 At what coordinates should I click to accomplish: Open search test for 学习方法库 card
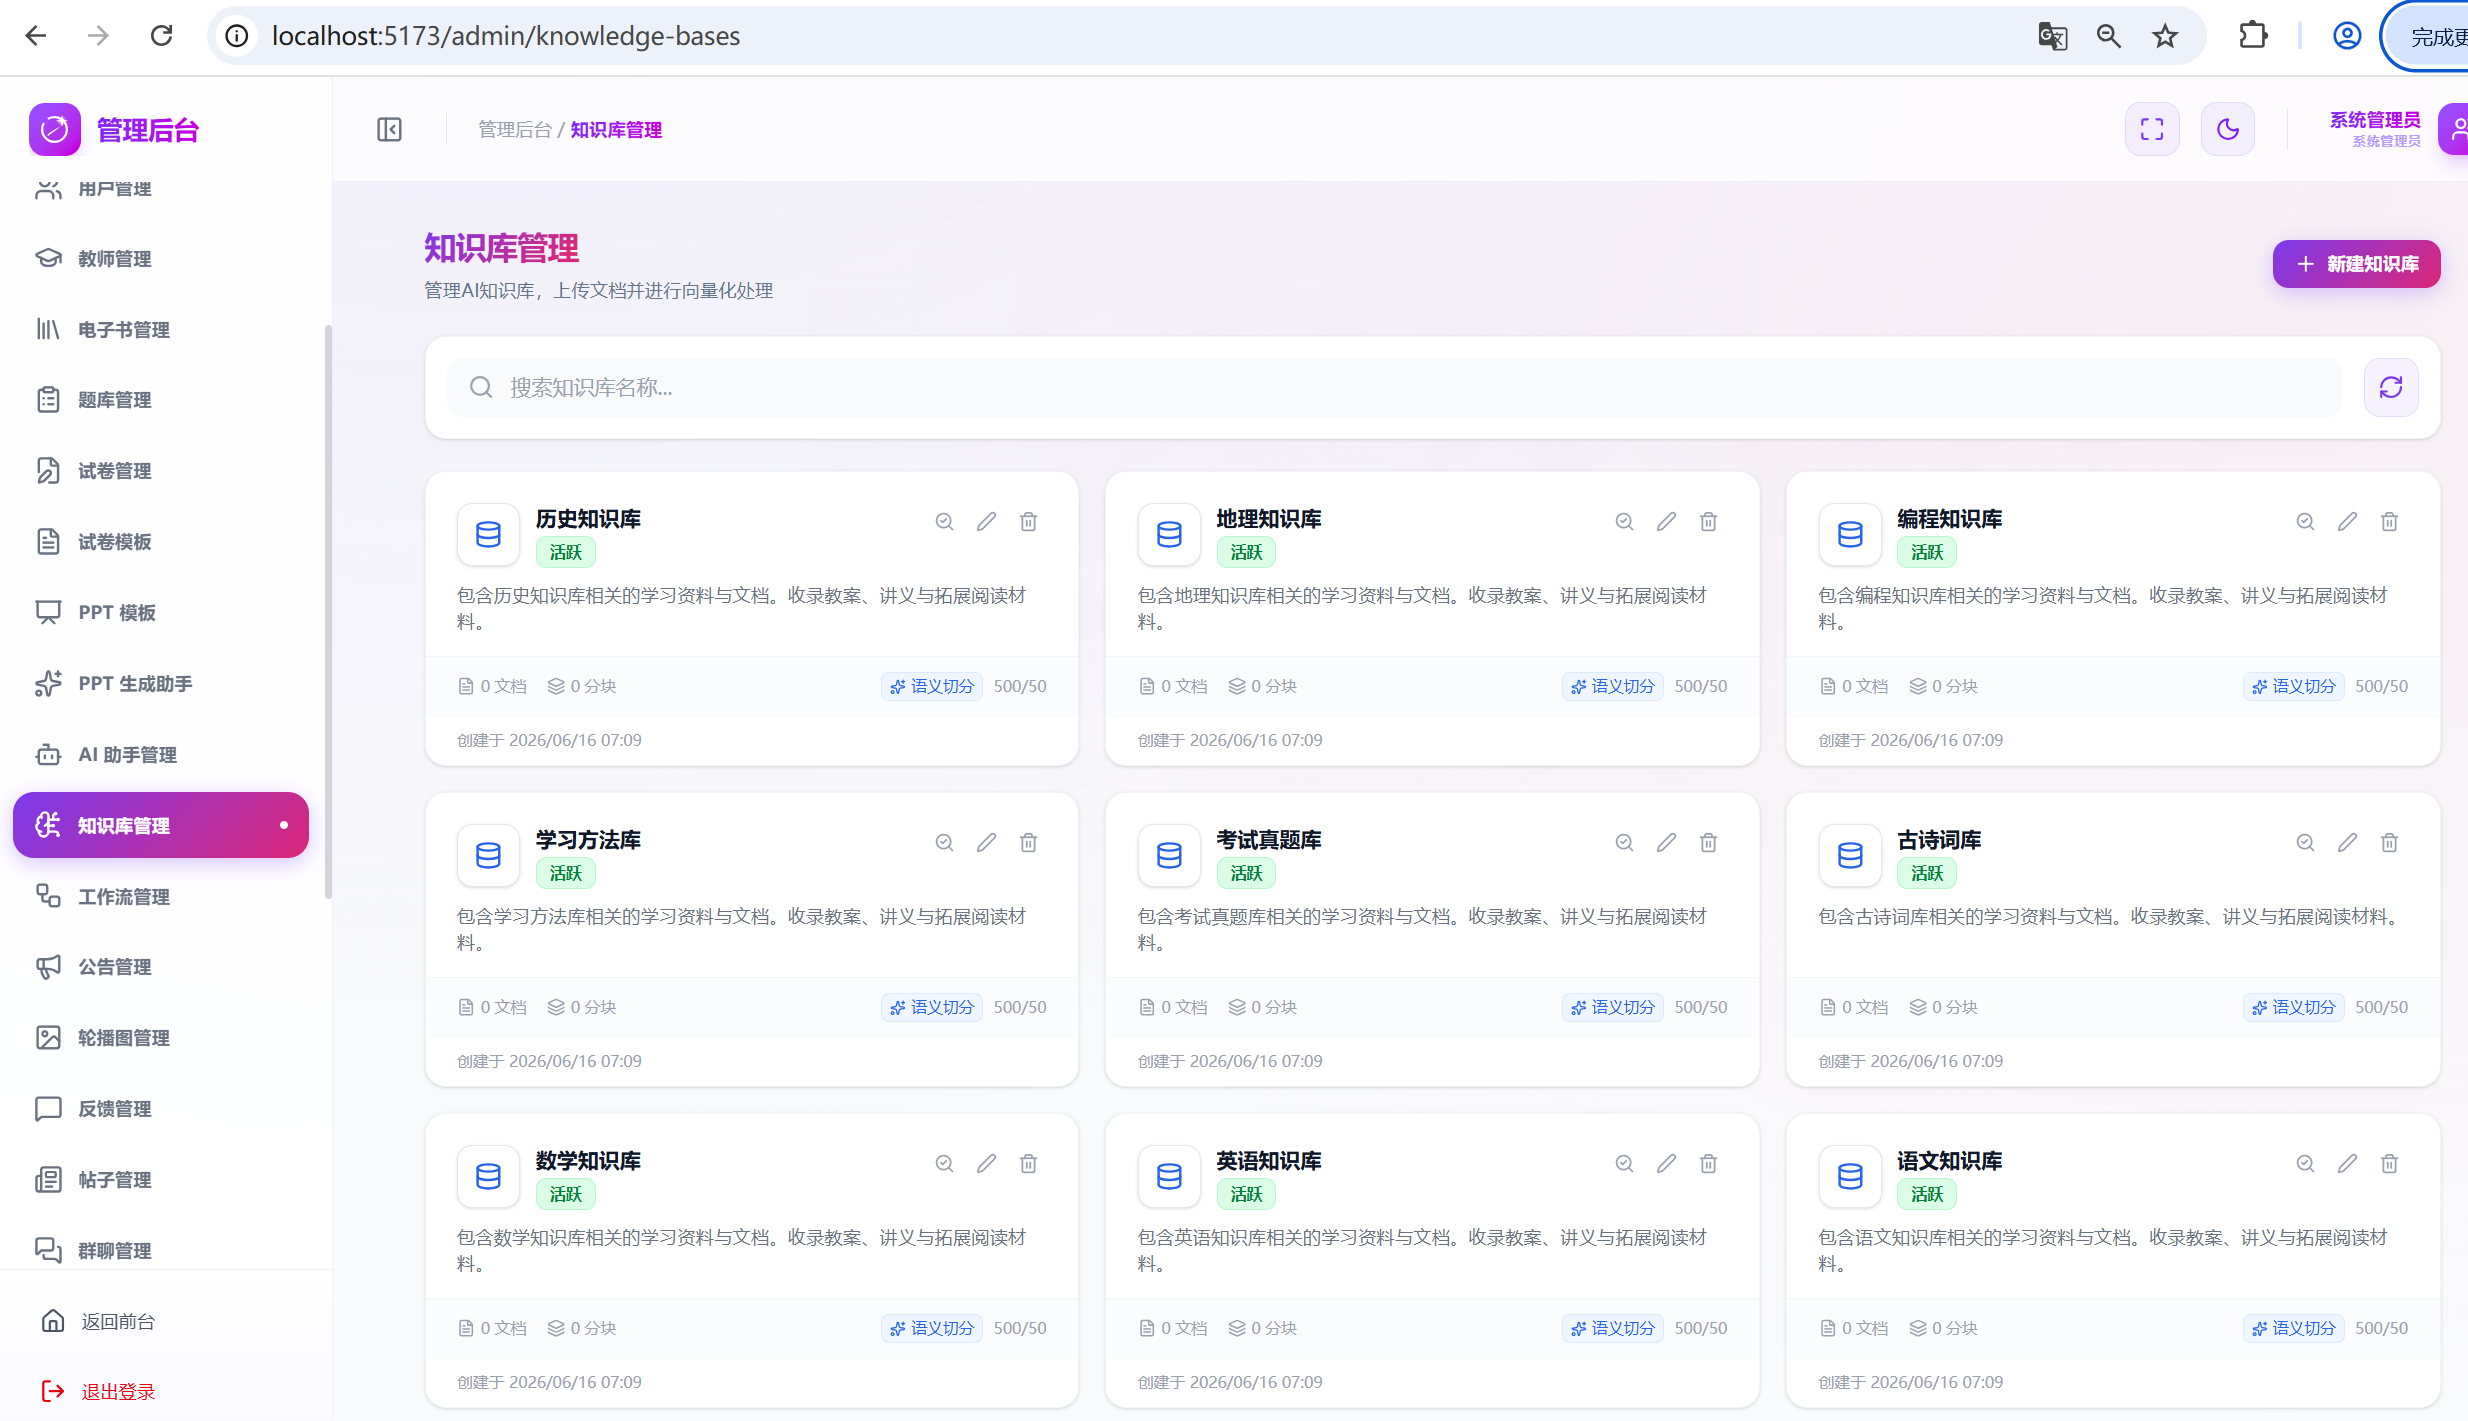coord(944,842)
